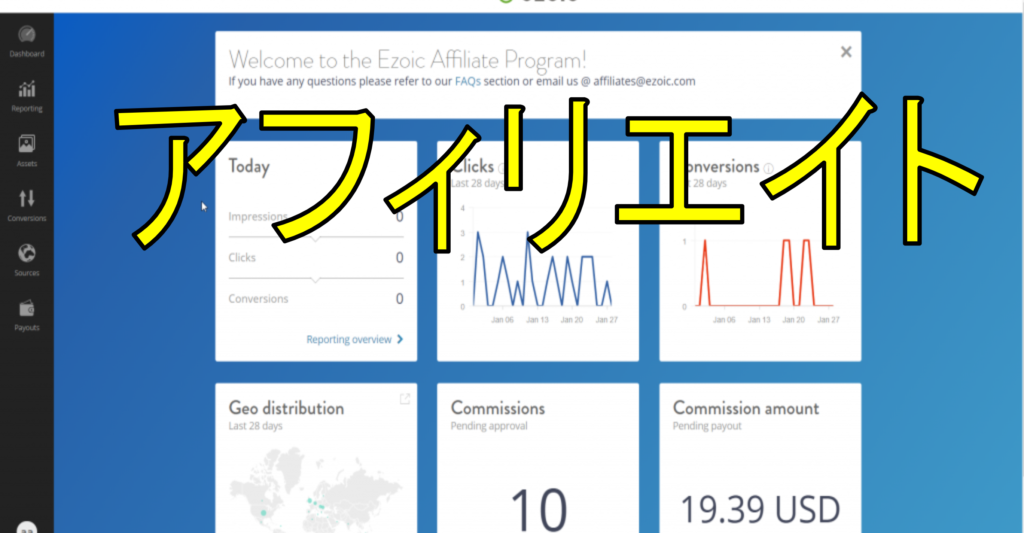1024x533 pixels.
Task: Open the FAQs link
Action: 468,82
